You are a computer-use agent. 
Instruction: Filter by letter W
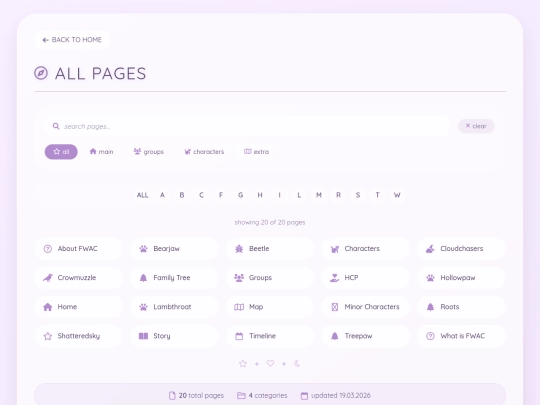tap(397, 195)
